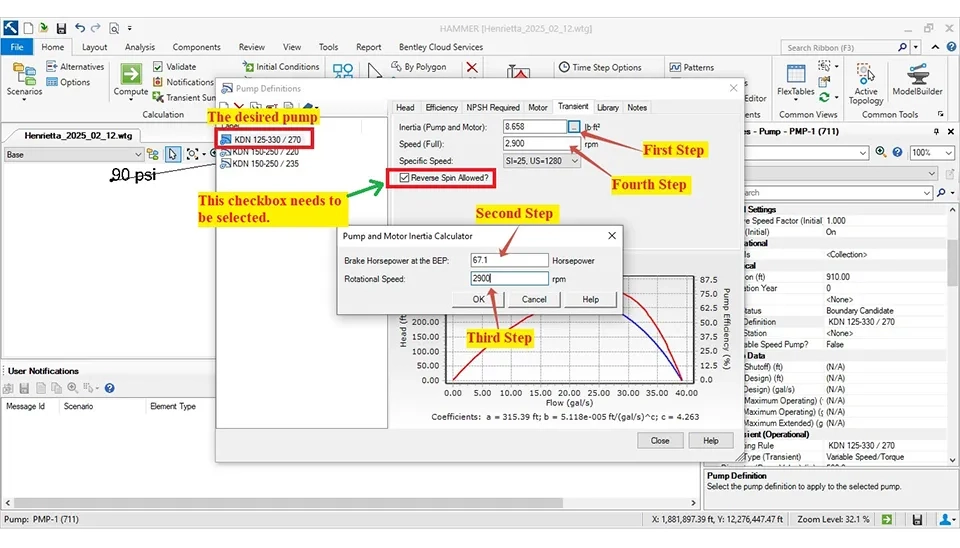Click Cancel in the Inertia Calculator dialog
This screenshot has width=960, height=548.
coord(534,299)
